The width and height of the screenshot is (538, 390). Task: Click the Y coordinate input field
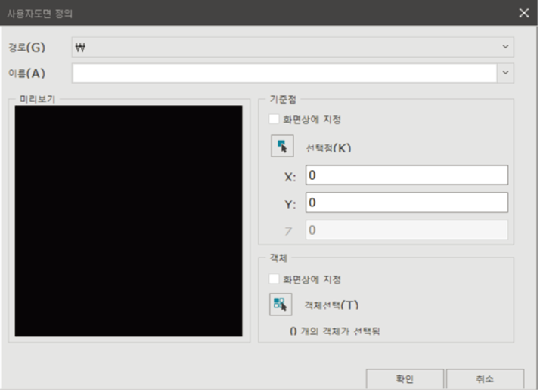click(x=407, y=202)
